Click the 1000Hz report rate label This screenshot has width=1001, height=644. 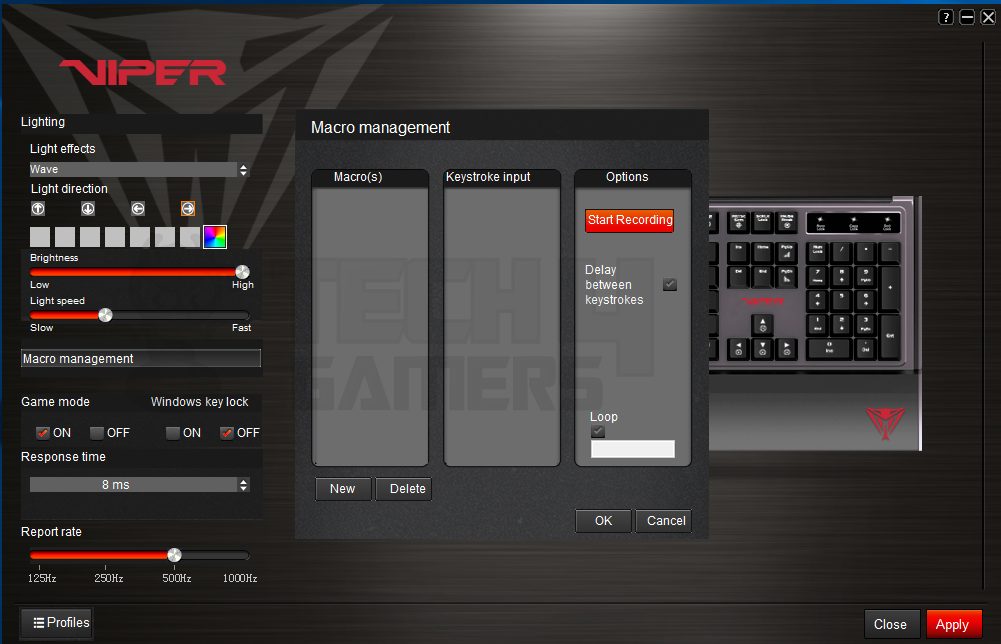click(x=240, y=578)
